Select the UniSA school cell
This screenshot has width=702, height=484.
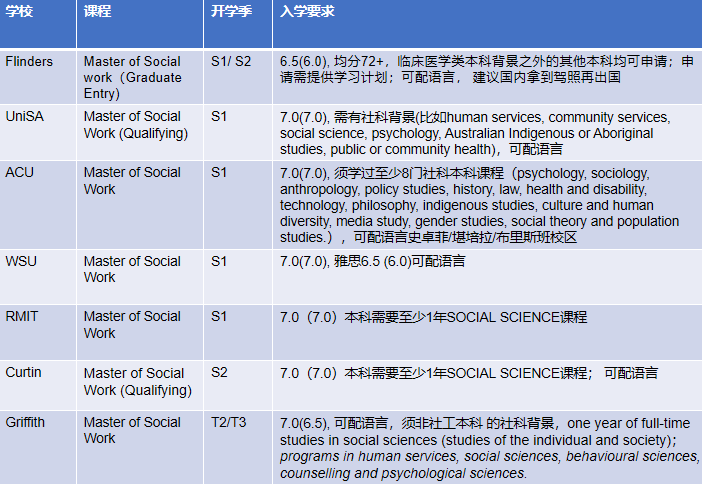tap(25, 117)
